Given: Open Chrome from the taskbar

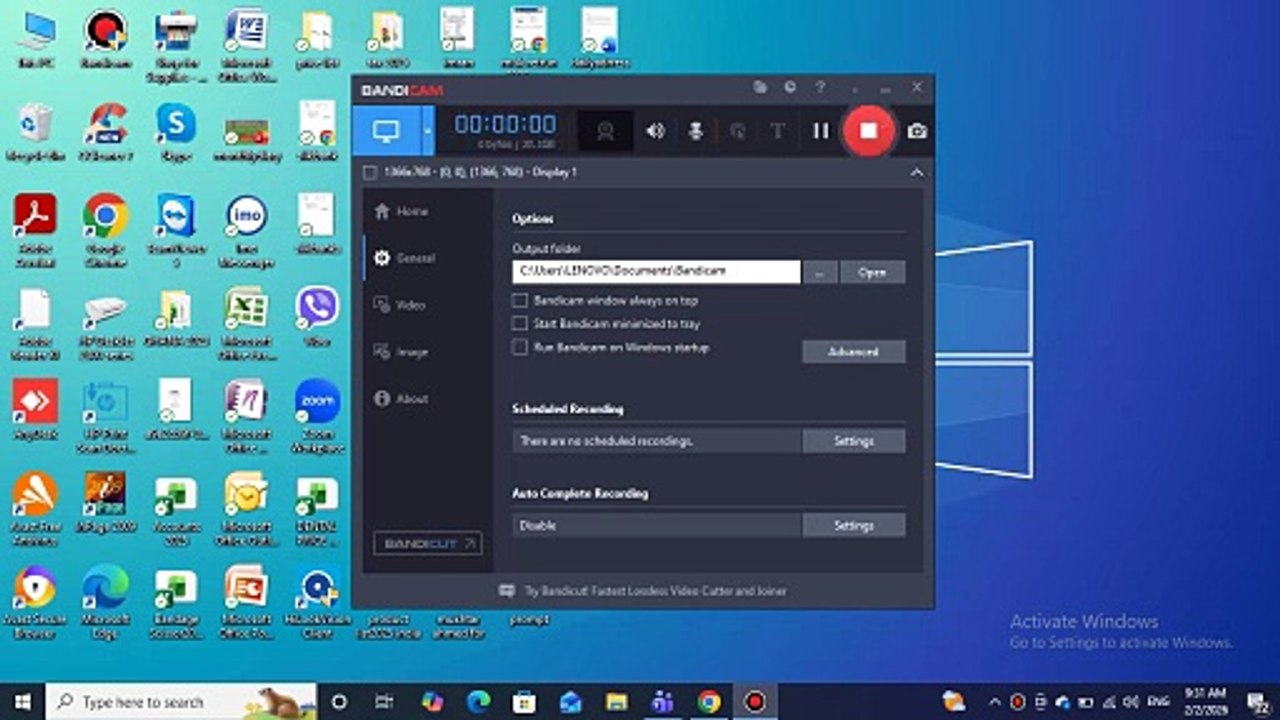Looking at the screenshot, I should pos(709,702).
